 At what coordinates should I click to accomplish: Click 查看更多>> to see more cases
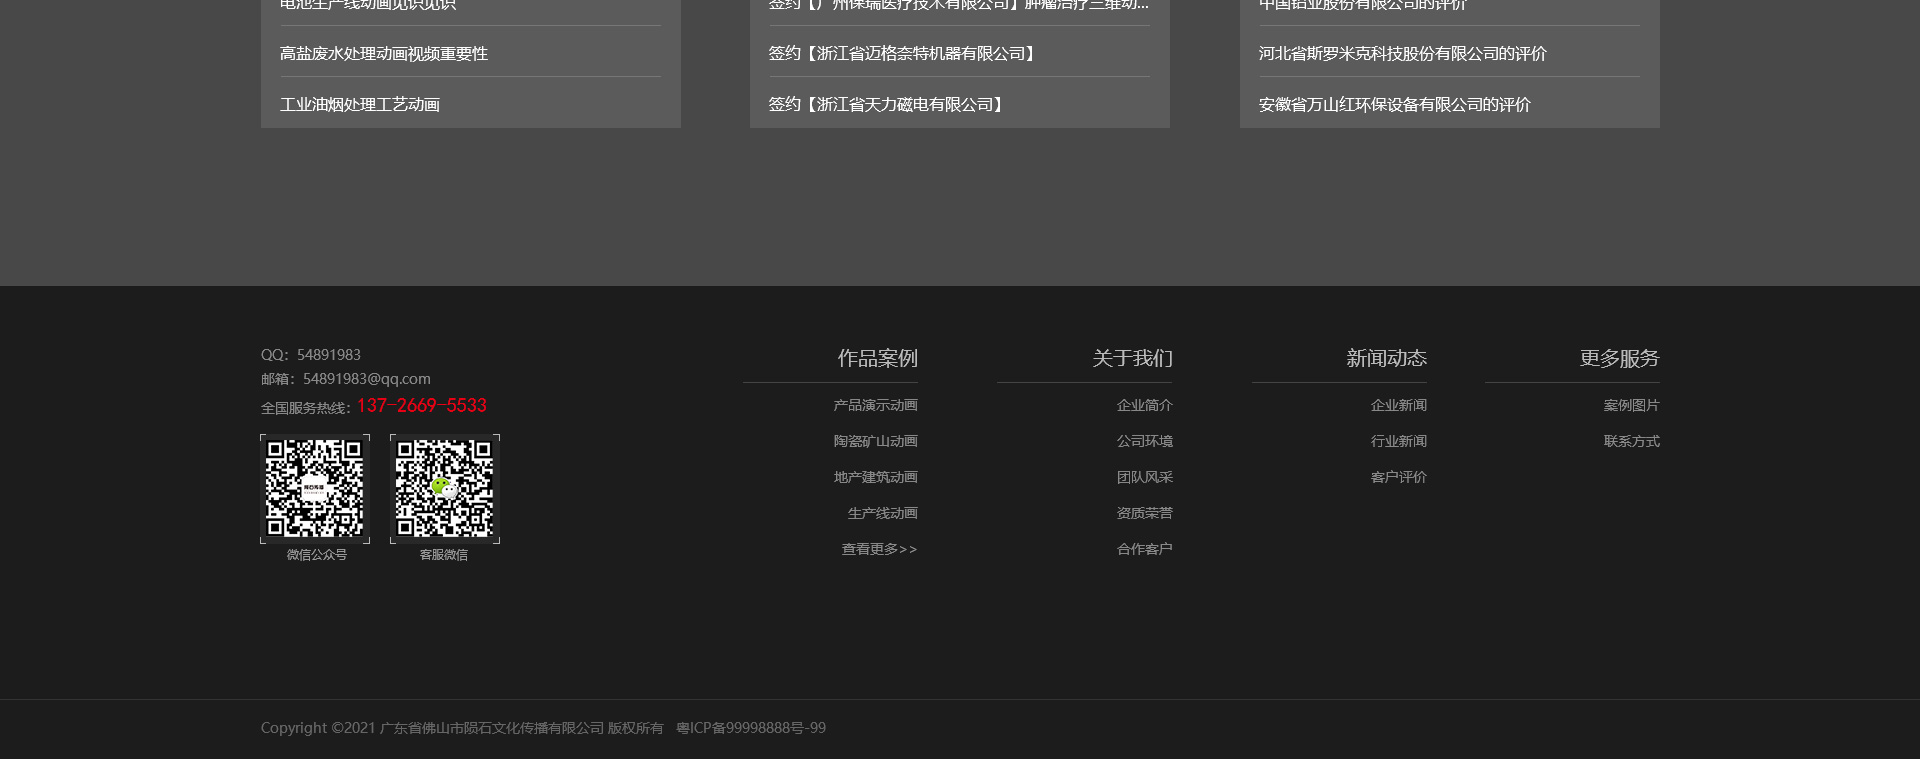(x=879, y=549)
